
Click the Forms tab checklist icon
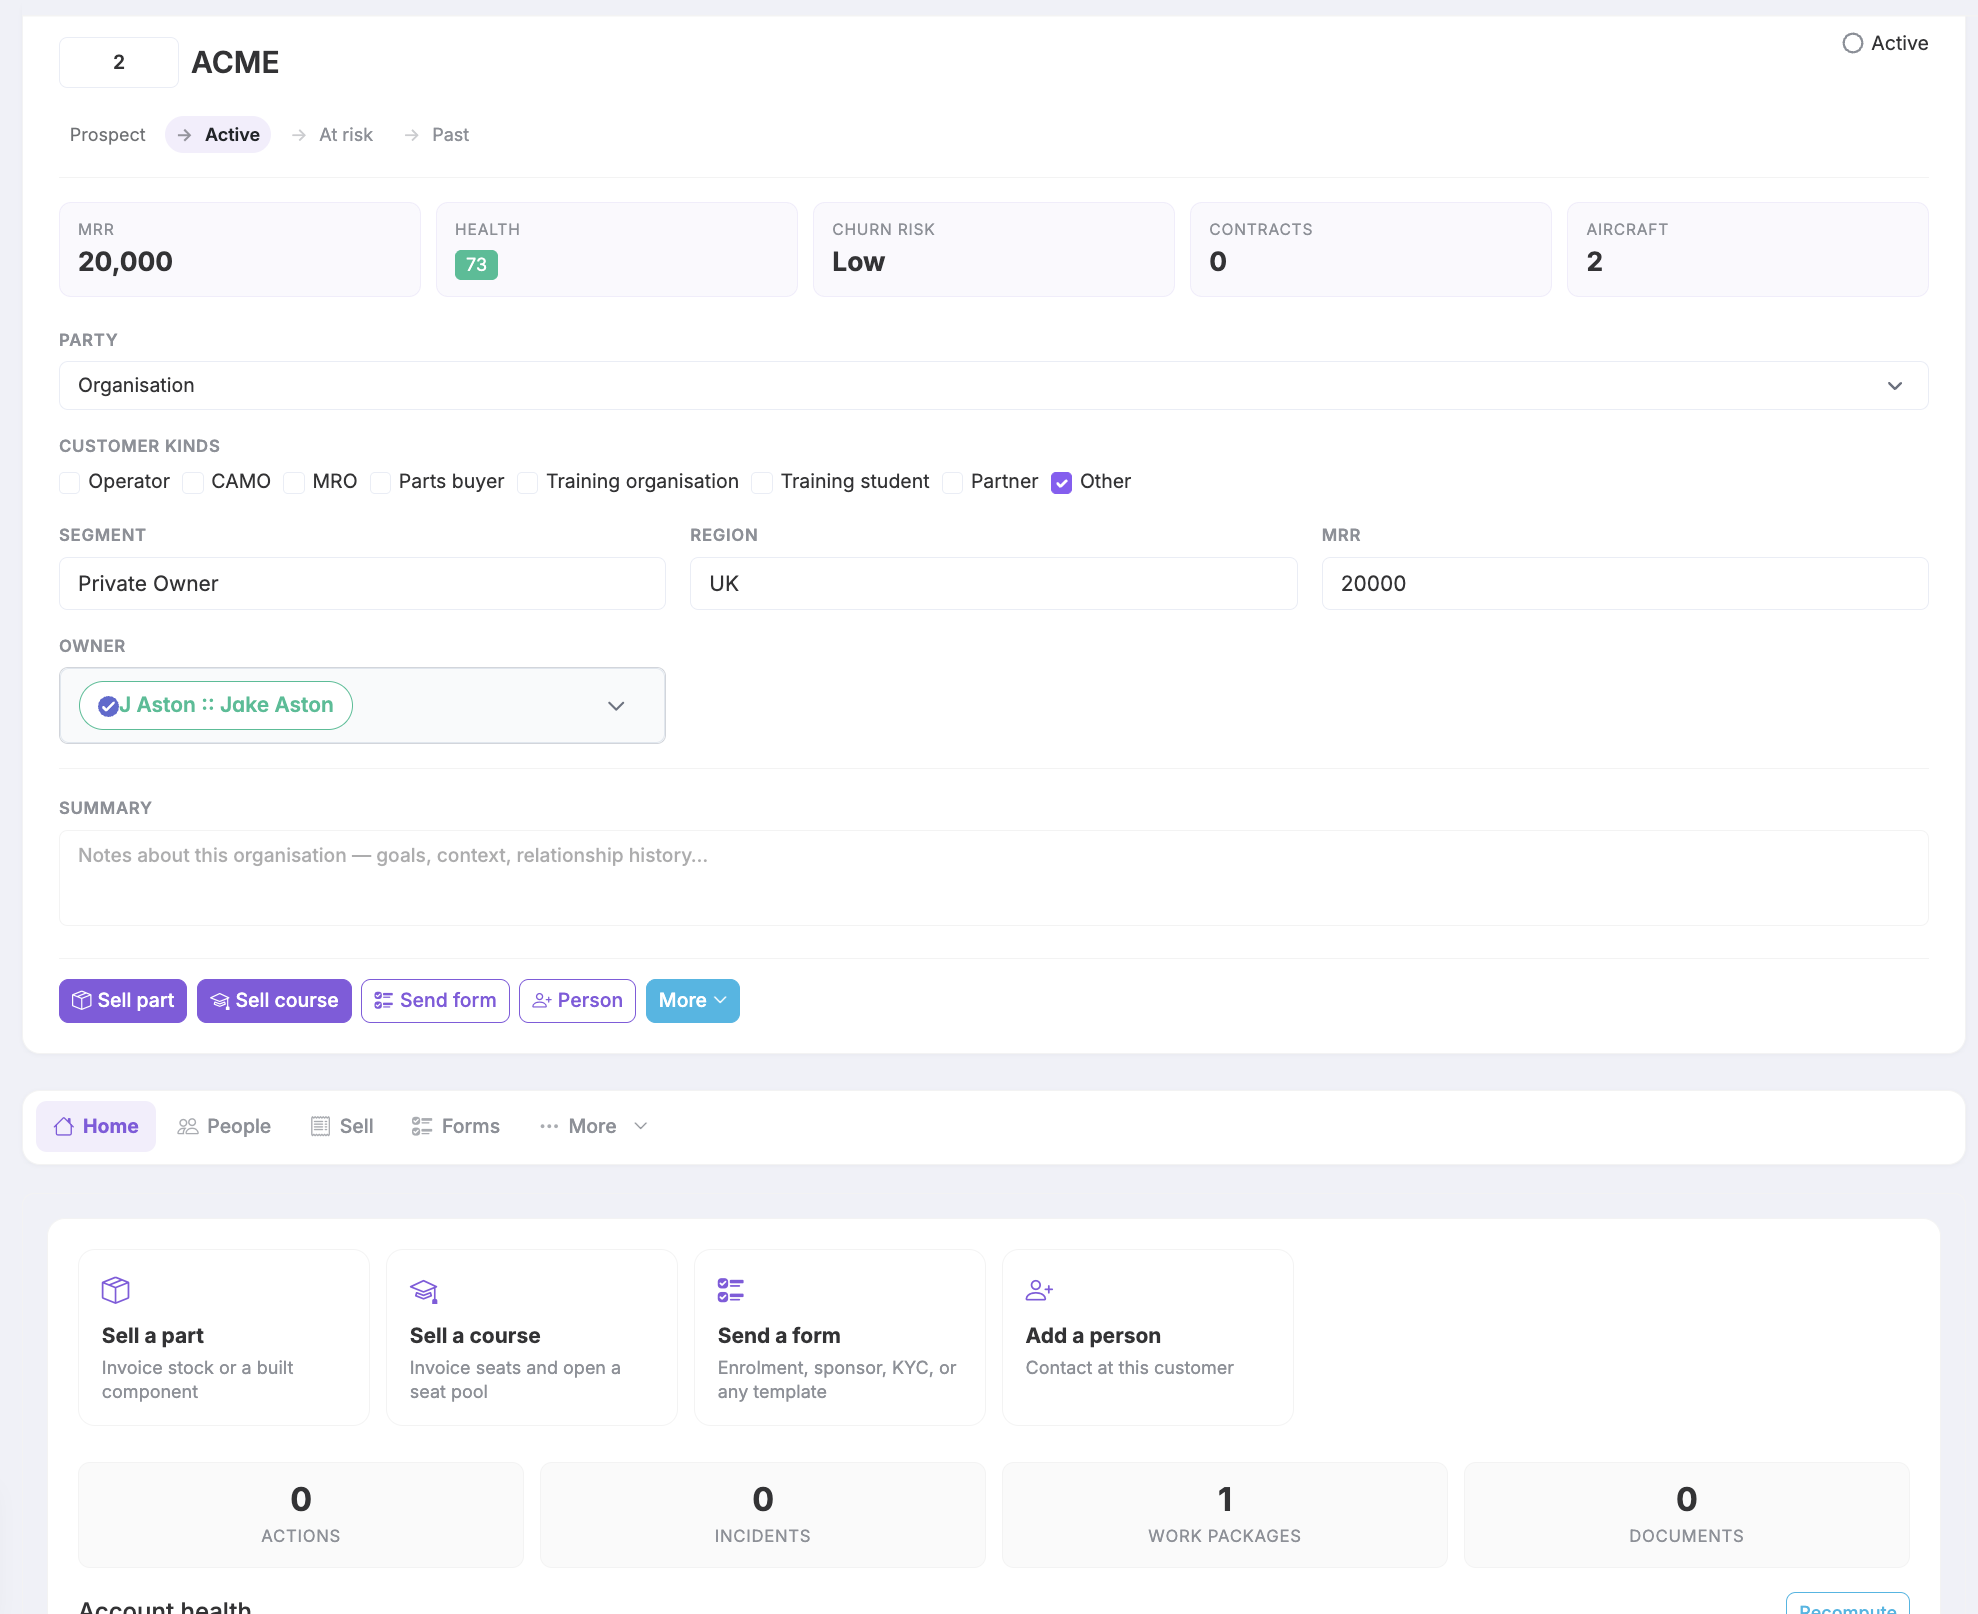pyautogui.click(x=422, y=1126)
